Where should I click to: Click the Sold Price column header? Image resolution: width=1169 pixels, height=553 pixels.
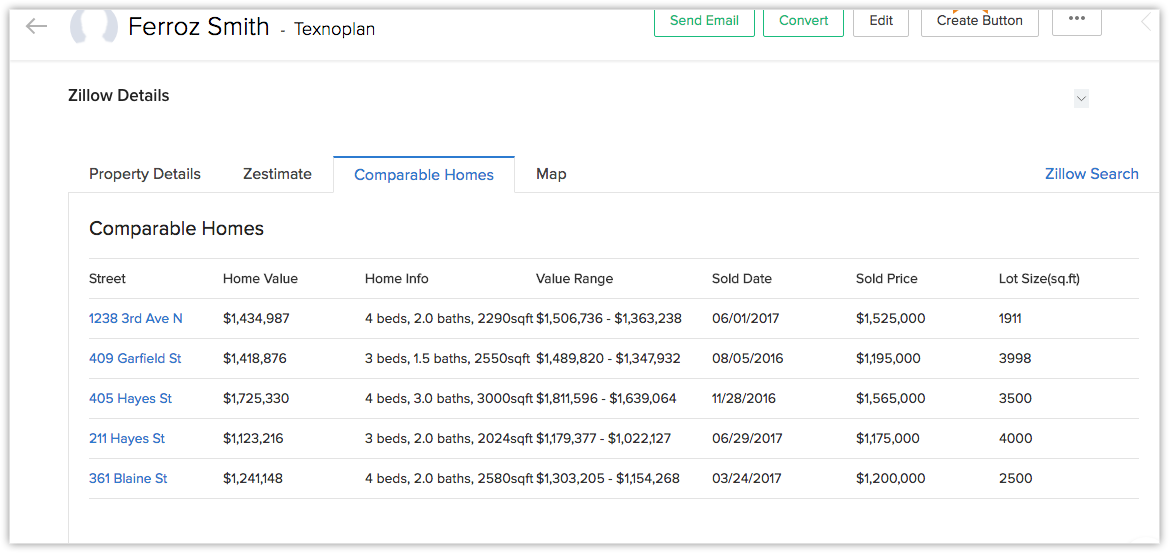point(886,279)
